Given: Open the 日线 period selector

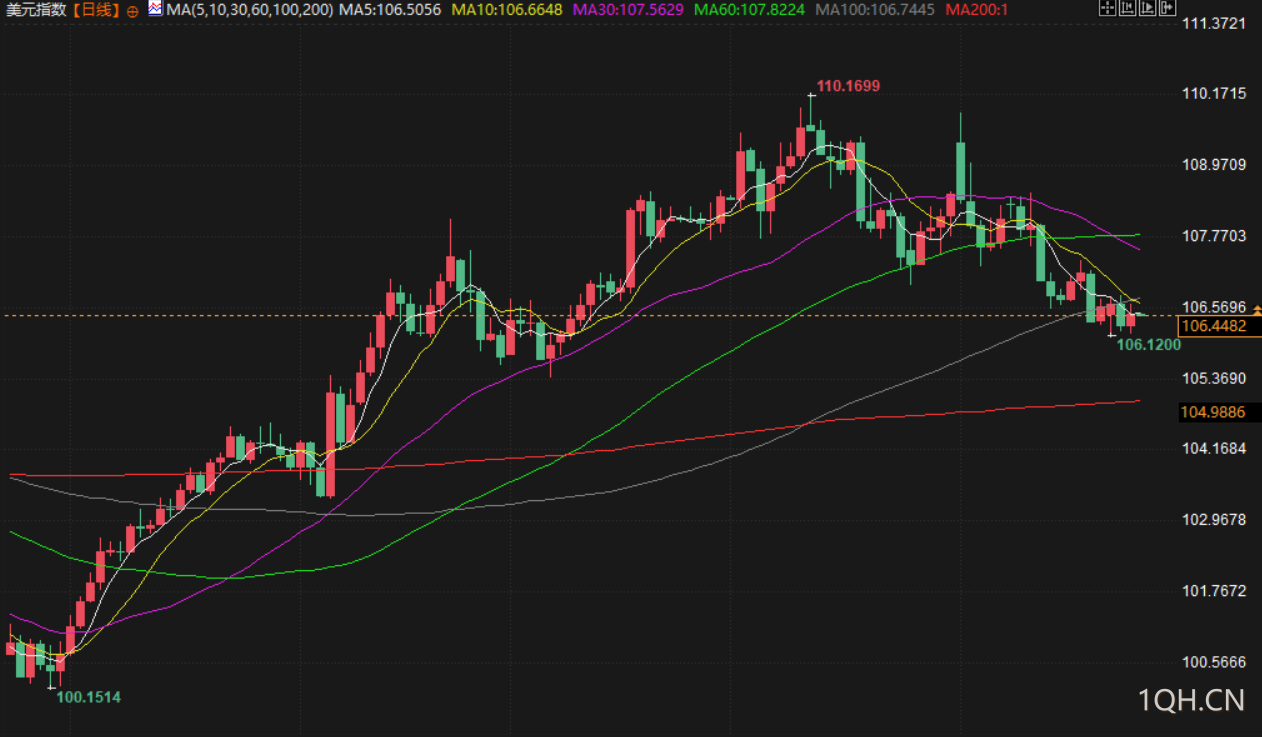Looking at the screenshot, I should (96, 10).
